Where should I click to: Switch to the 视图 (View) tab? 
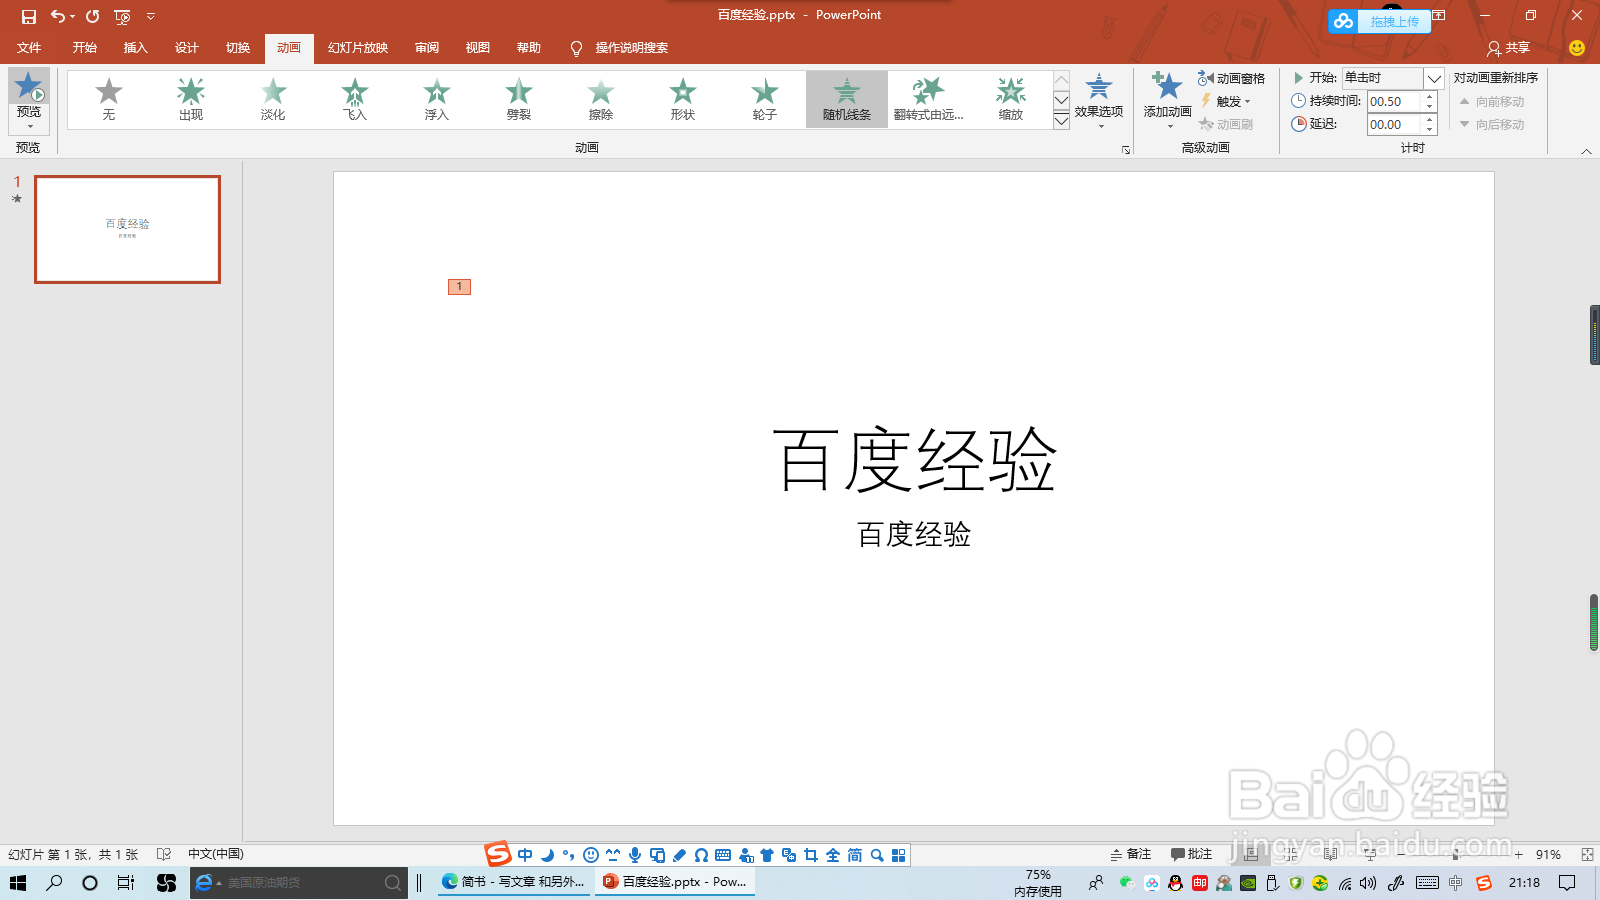coord(478,48)
